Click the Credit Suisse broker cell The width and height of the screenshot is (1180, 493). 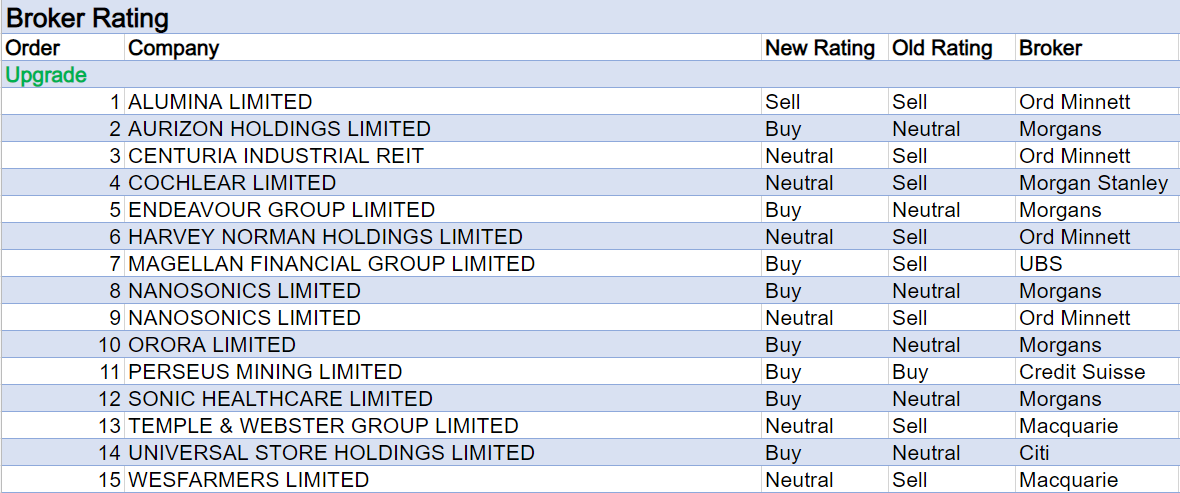pyautogui.click(x=1082, y=372)
